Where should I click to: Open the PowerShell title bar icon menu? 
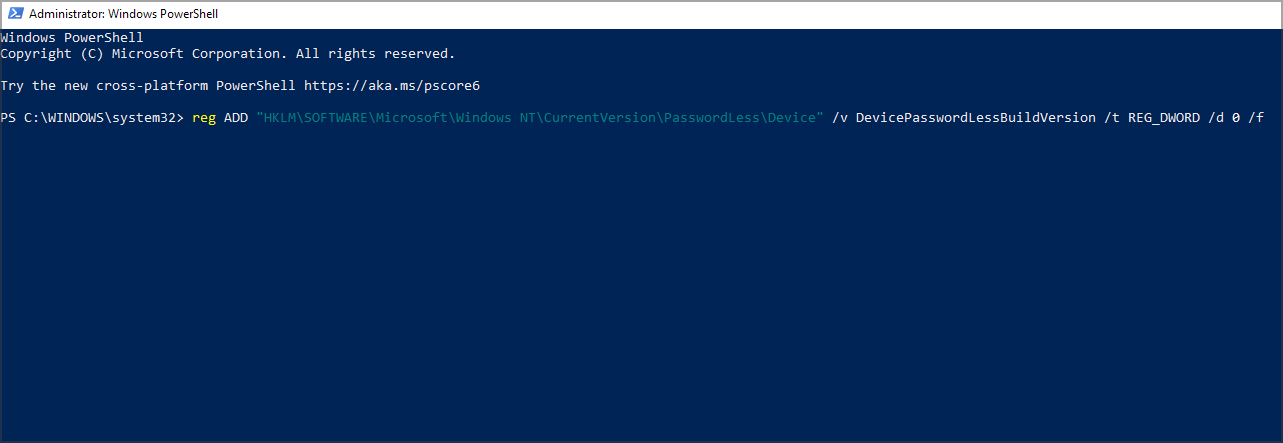[15, 14]
